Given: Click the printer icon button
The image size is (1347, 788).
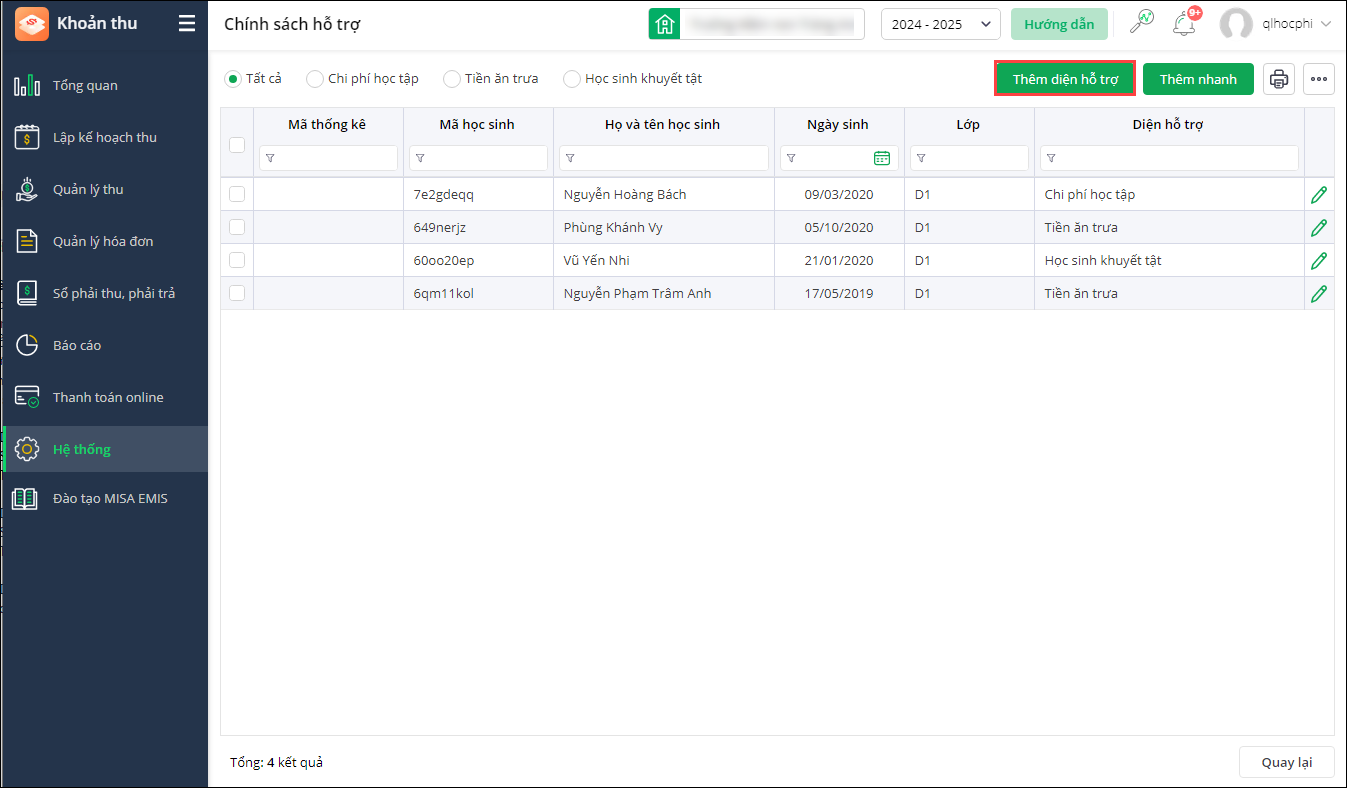Looking at the screenshot, I should pos(1279,79).
